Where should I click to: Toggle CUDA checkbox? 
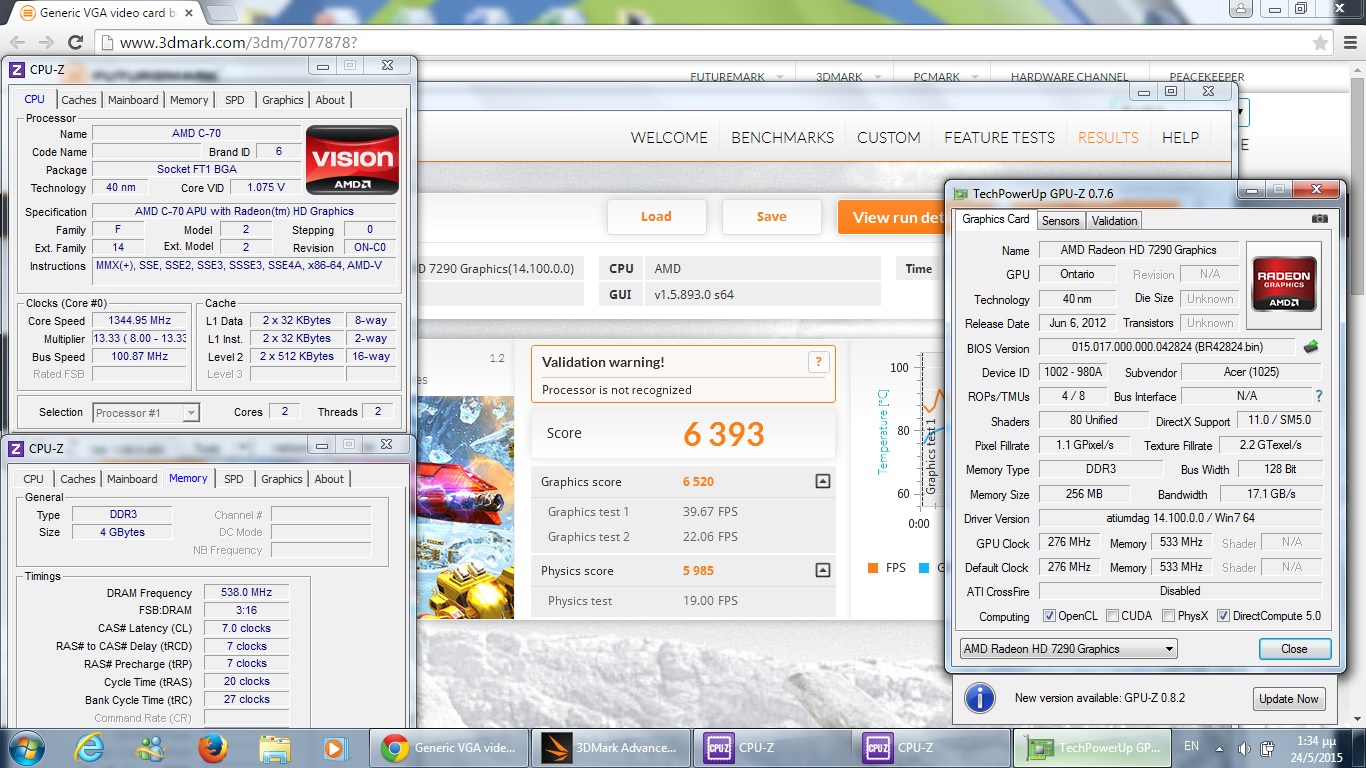[x=1112, y=616]
